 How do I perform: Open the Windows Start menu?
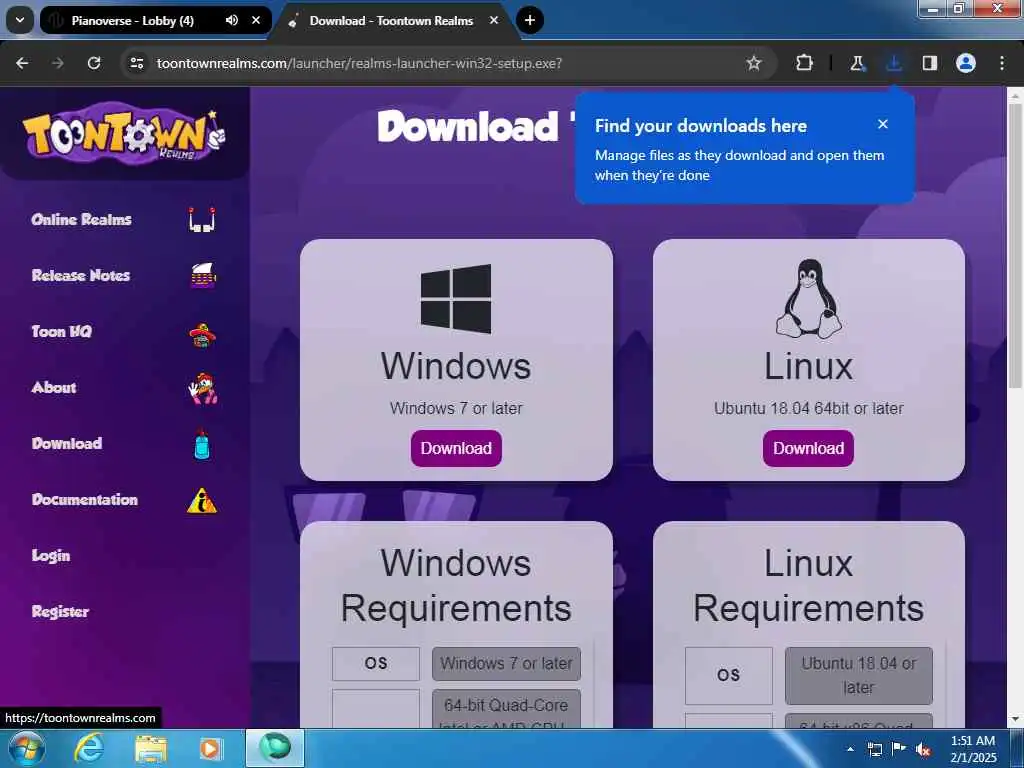click(x=27, y=748)
